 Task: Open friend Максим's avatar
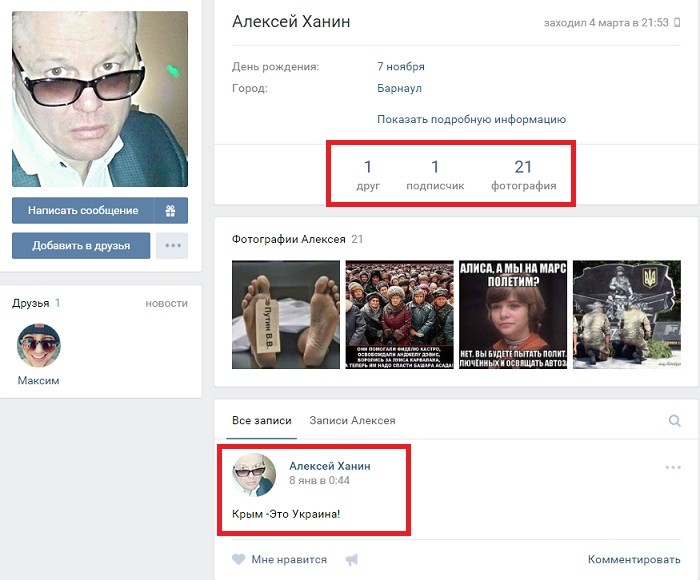39,347
